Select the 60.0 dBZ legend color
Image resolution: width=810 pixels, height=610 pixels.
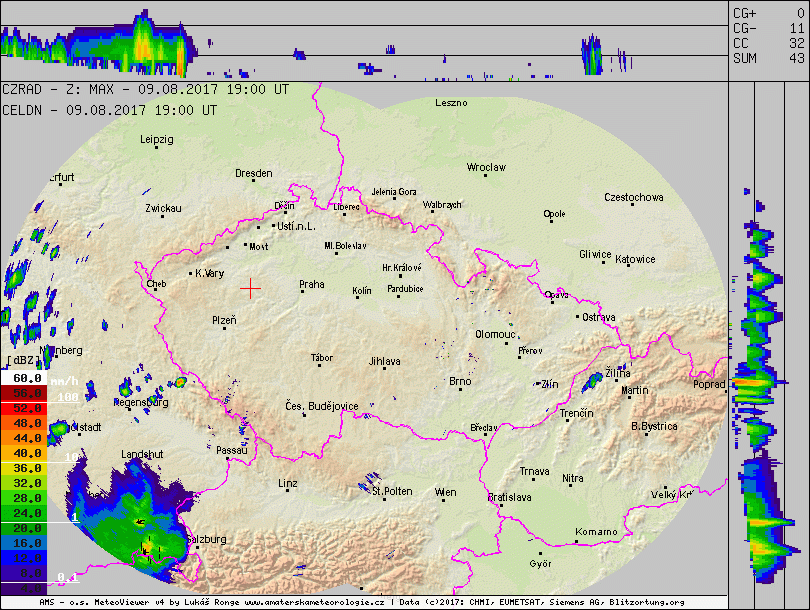coord(27,379)
